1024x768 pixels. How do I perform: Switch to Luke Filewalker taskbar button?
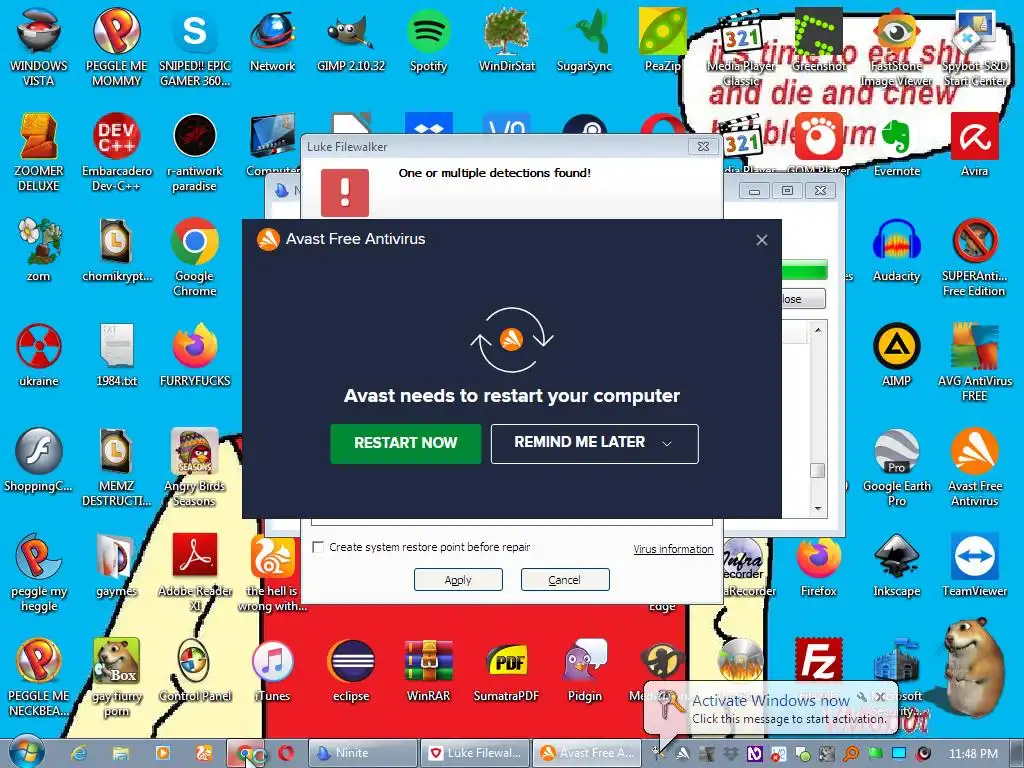click(x=474, y=753)
